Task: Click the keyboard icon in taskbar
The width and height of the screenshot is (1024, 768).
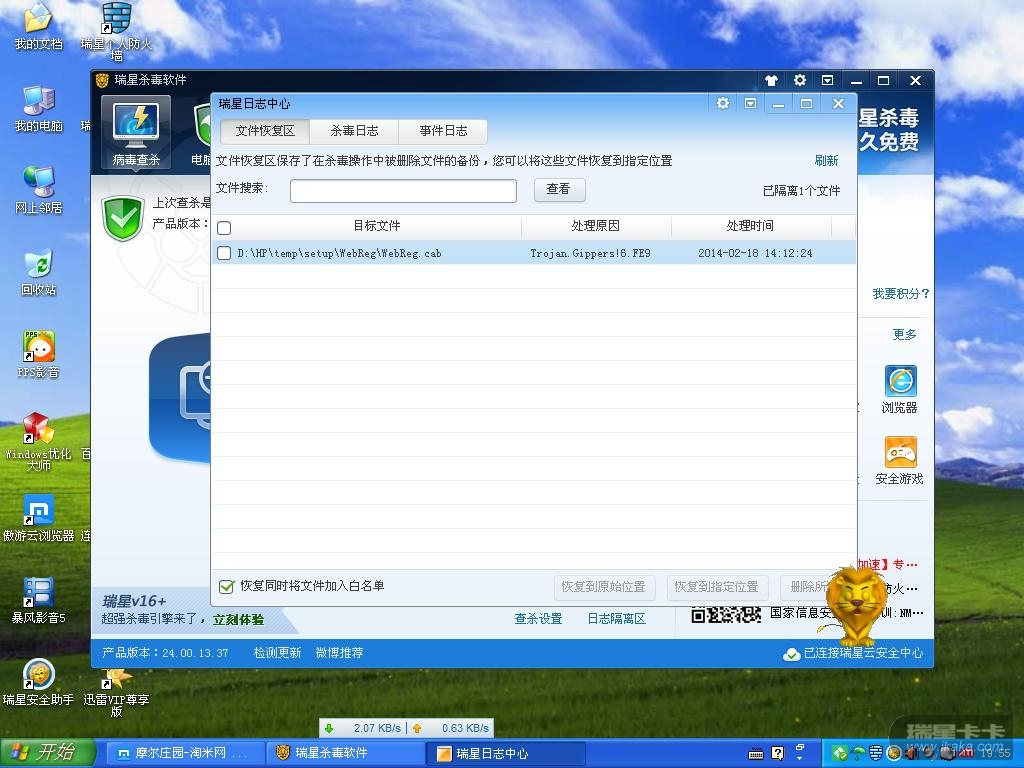Action: point(756,754)
